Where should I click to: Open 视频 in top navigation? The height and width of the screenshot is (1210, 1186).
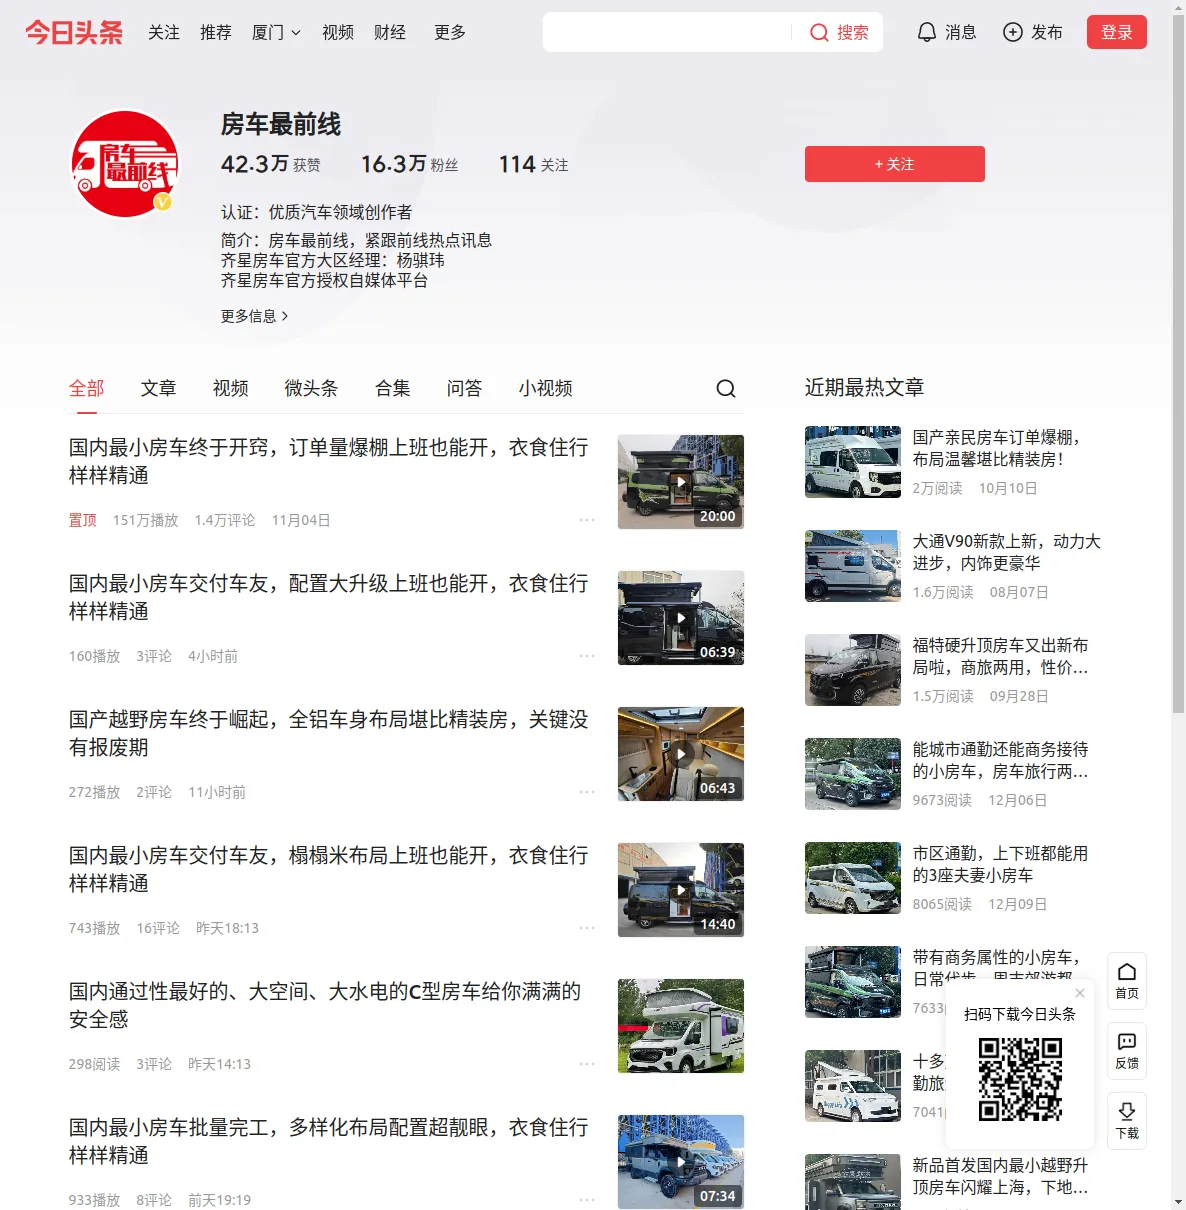coord(338,33)
